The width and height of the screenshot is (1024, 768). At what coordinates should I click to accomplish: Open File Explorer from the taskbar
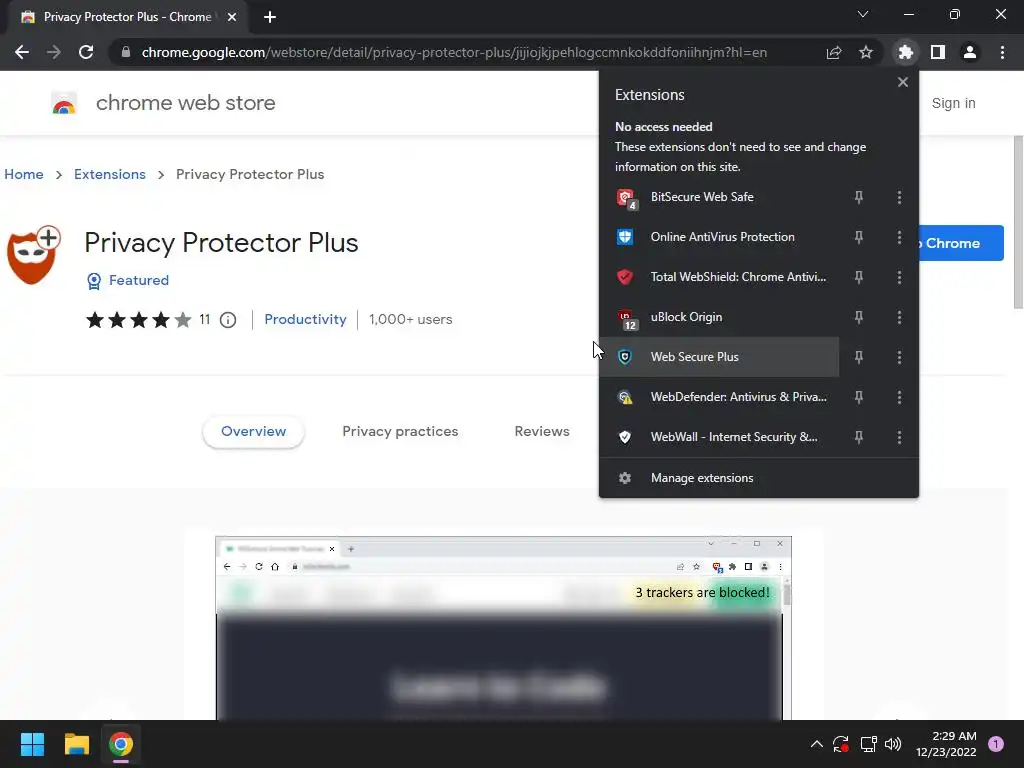(x=76, y=744)
